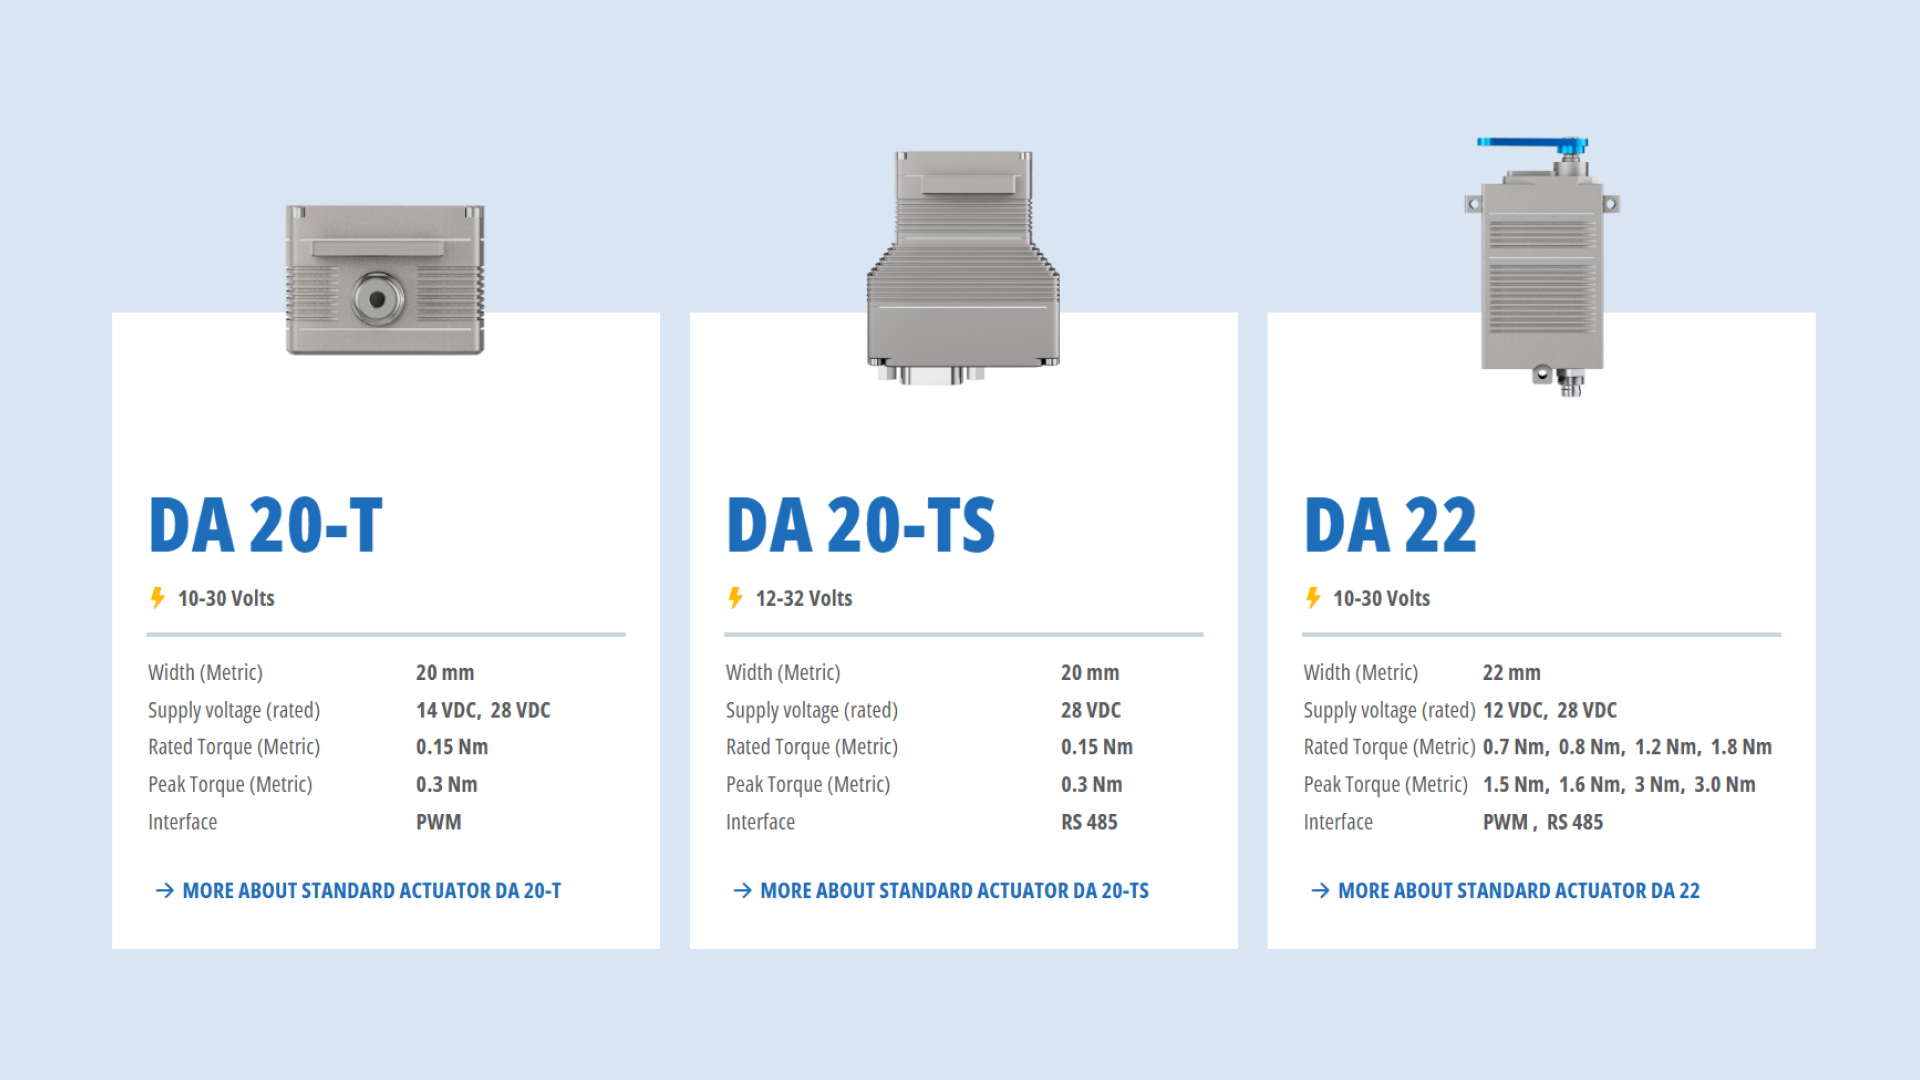Click the lightning bolt icon under DA 20-T
Screen dimensions: 1920x1080
(157, 598)
